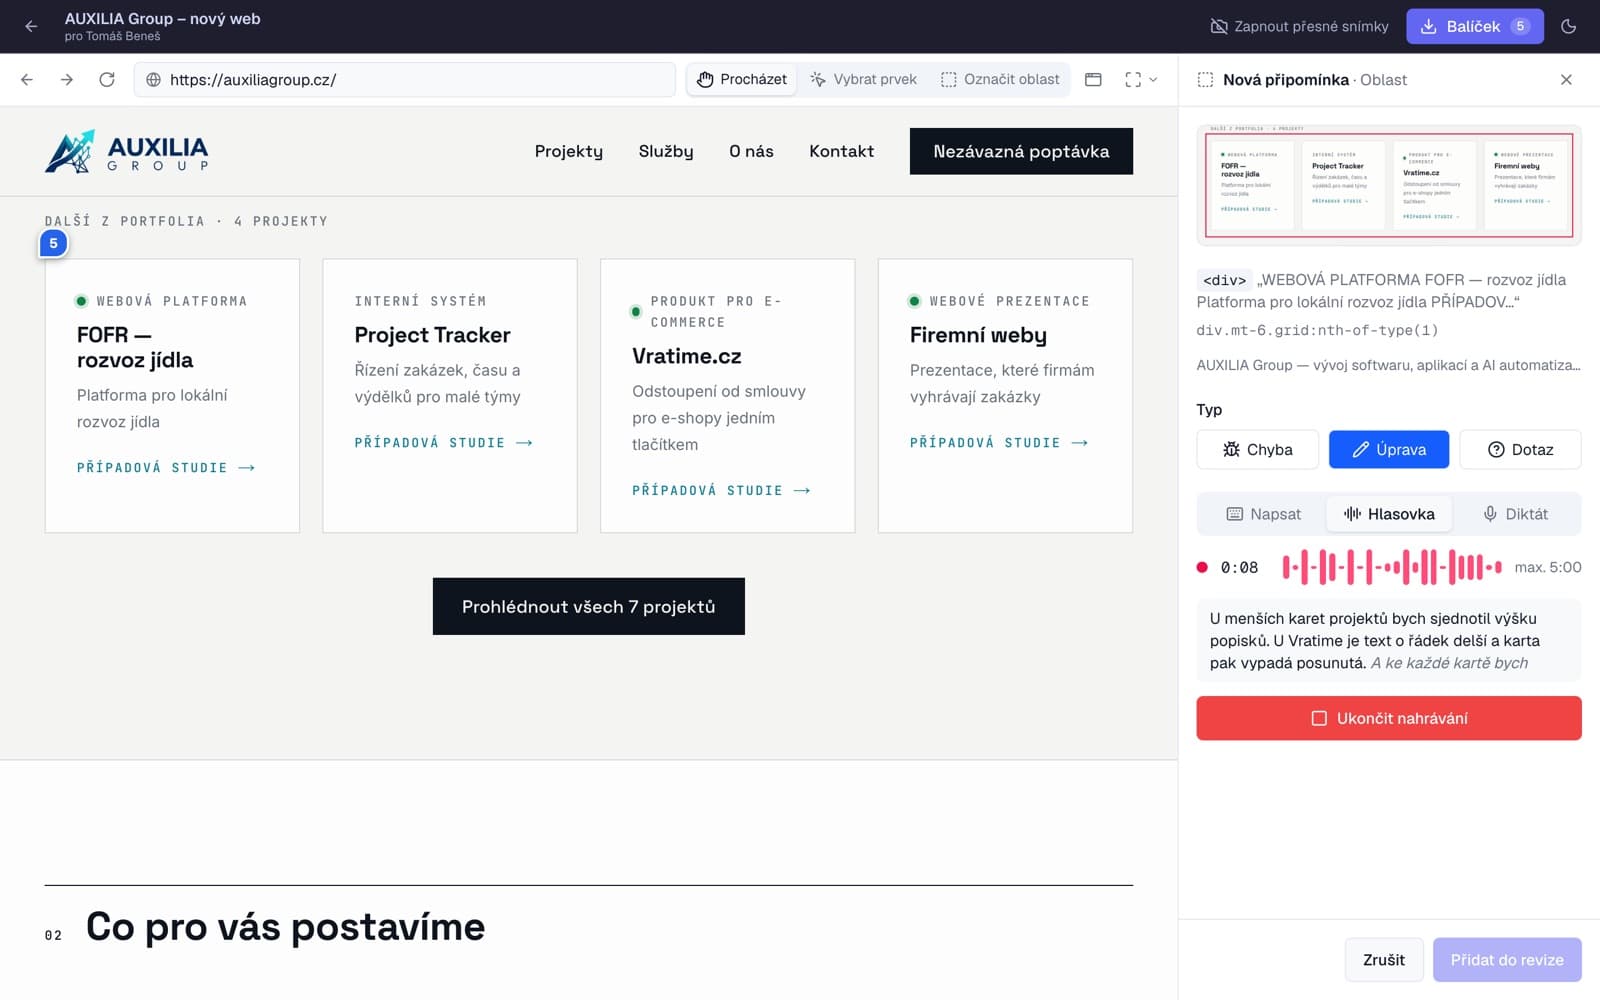Click Prohlédnout všech 7 projektů

pyautogui.click(x=589, y=607)
